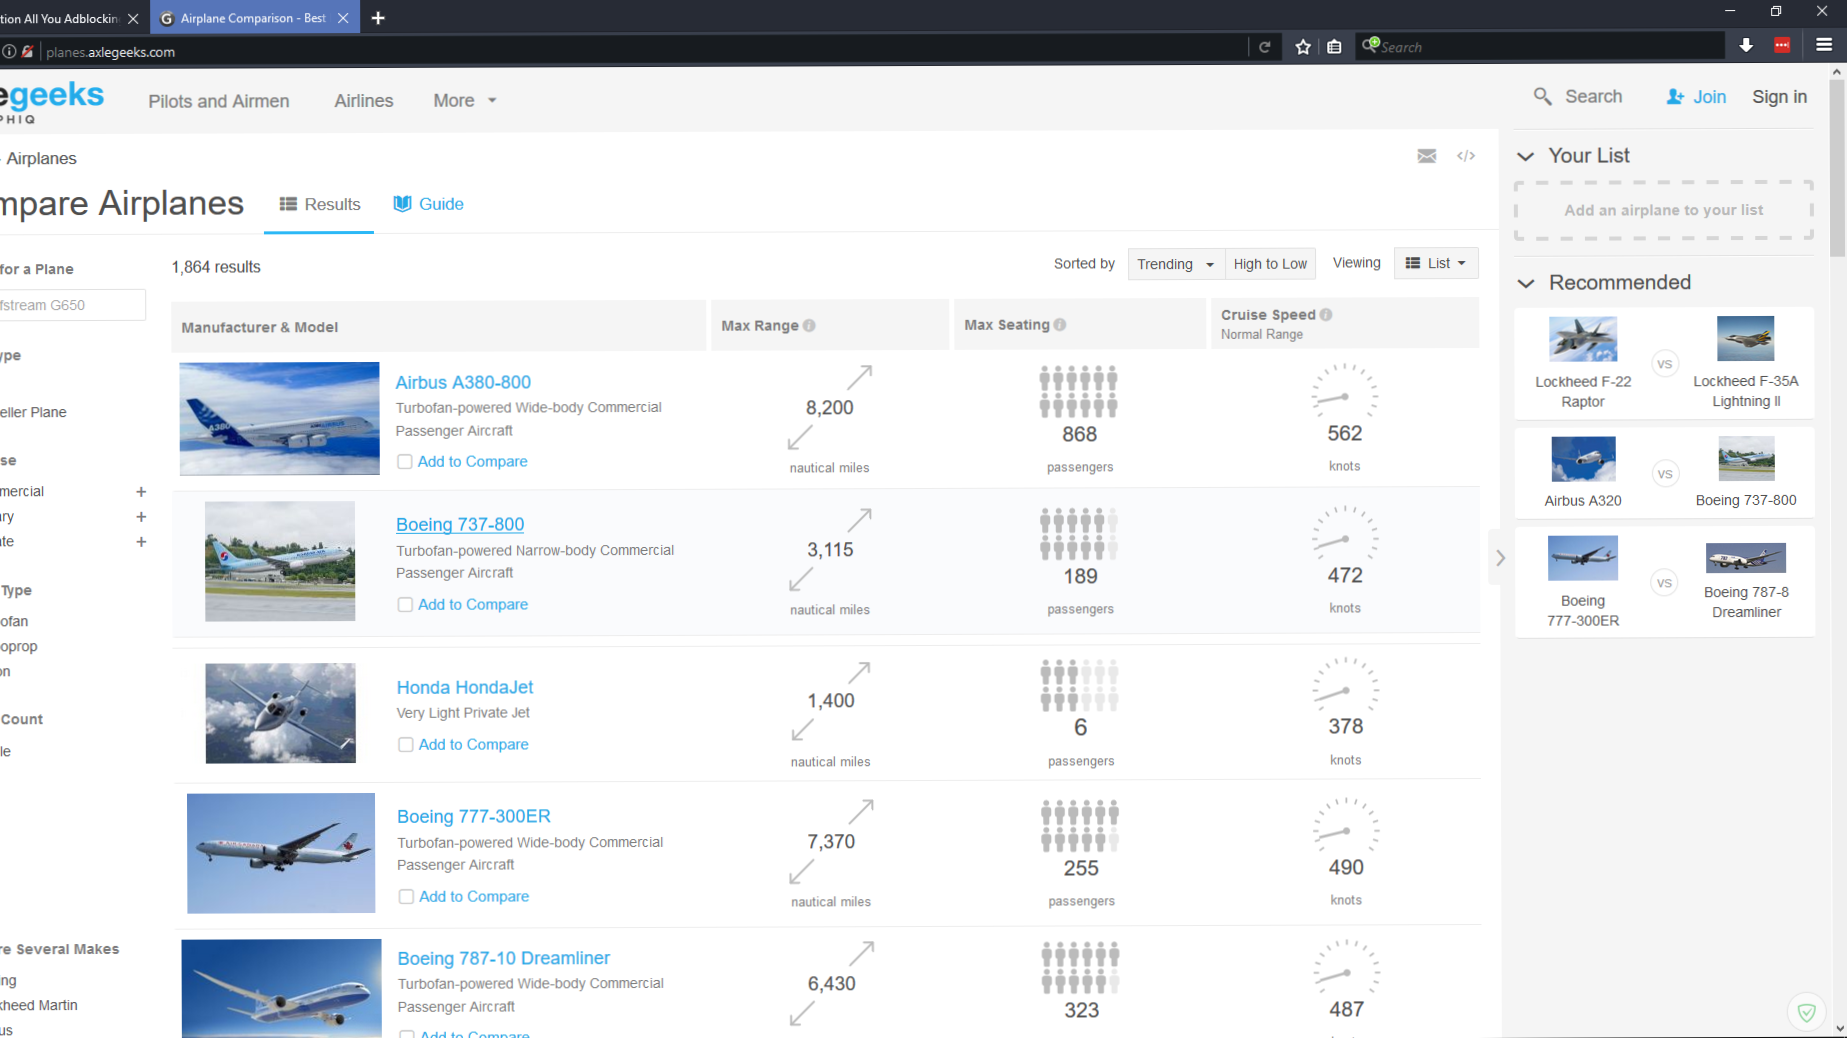Open a new browser tab with the plus icon
Viewport: 1847px width, 1038px height.
(x=378, y=18)
